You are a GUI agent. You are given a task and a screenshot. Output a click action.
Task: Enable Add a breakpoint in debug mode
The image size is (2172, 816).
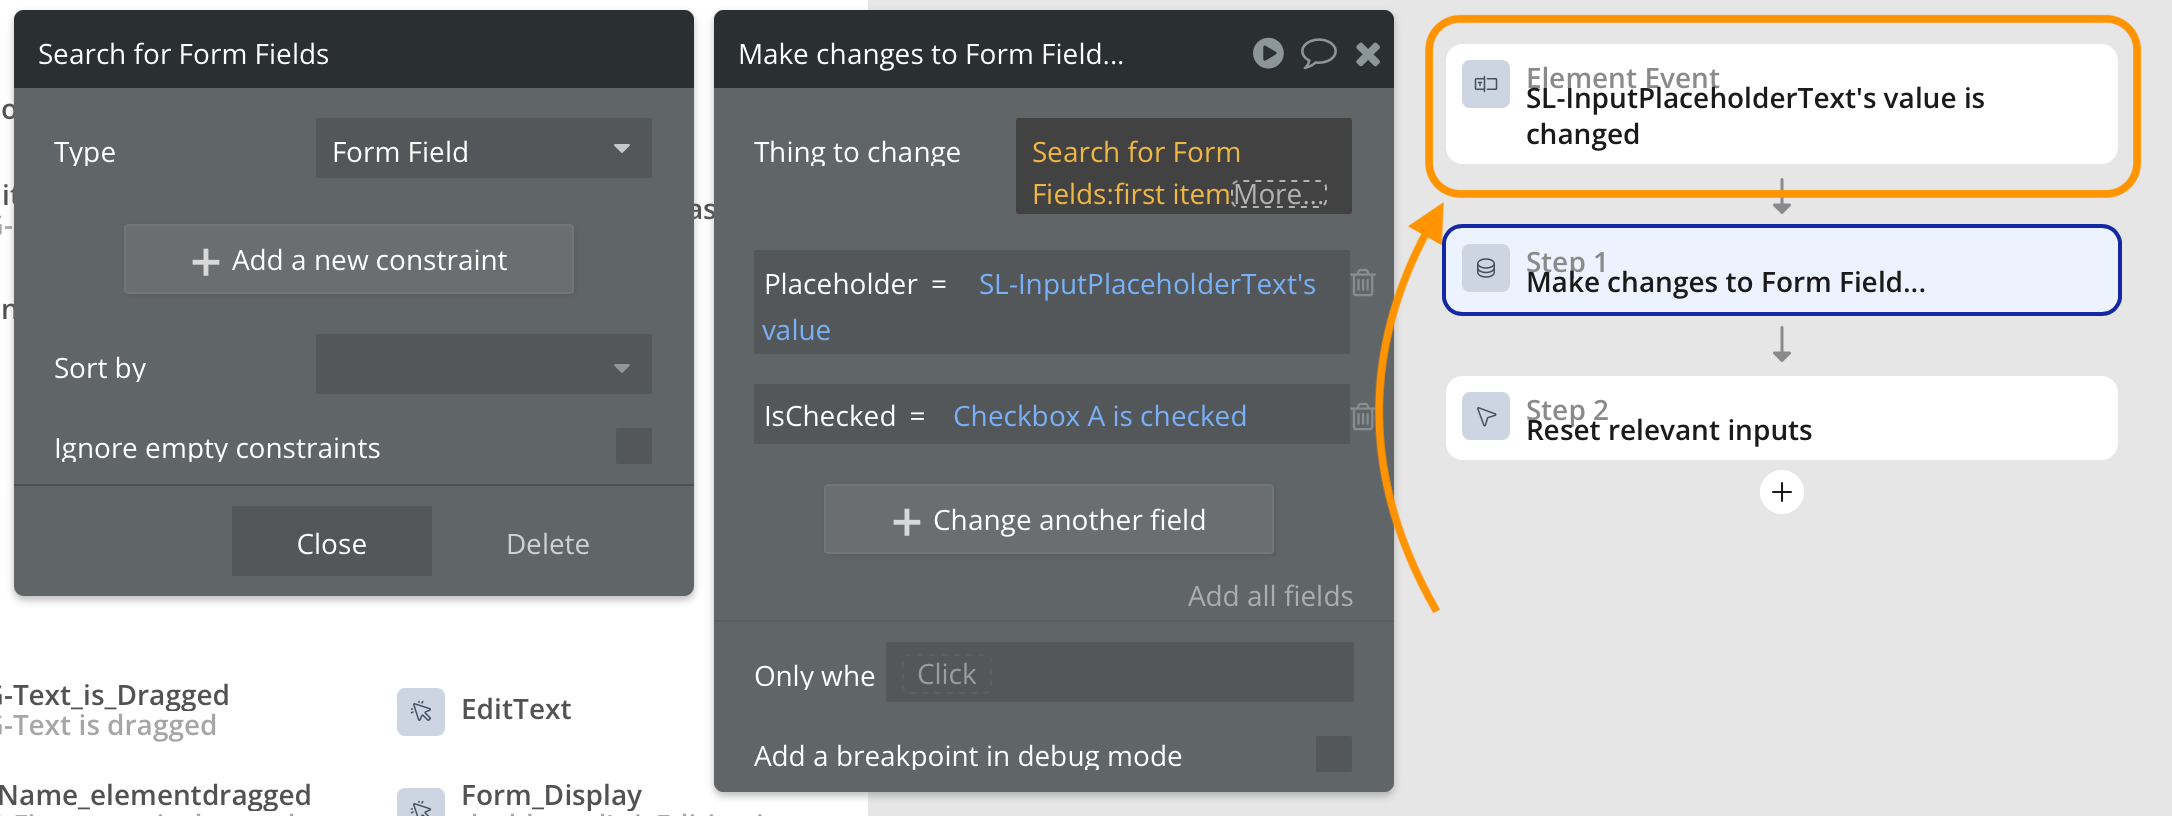coord(1334,754)
